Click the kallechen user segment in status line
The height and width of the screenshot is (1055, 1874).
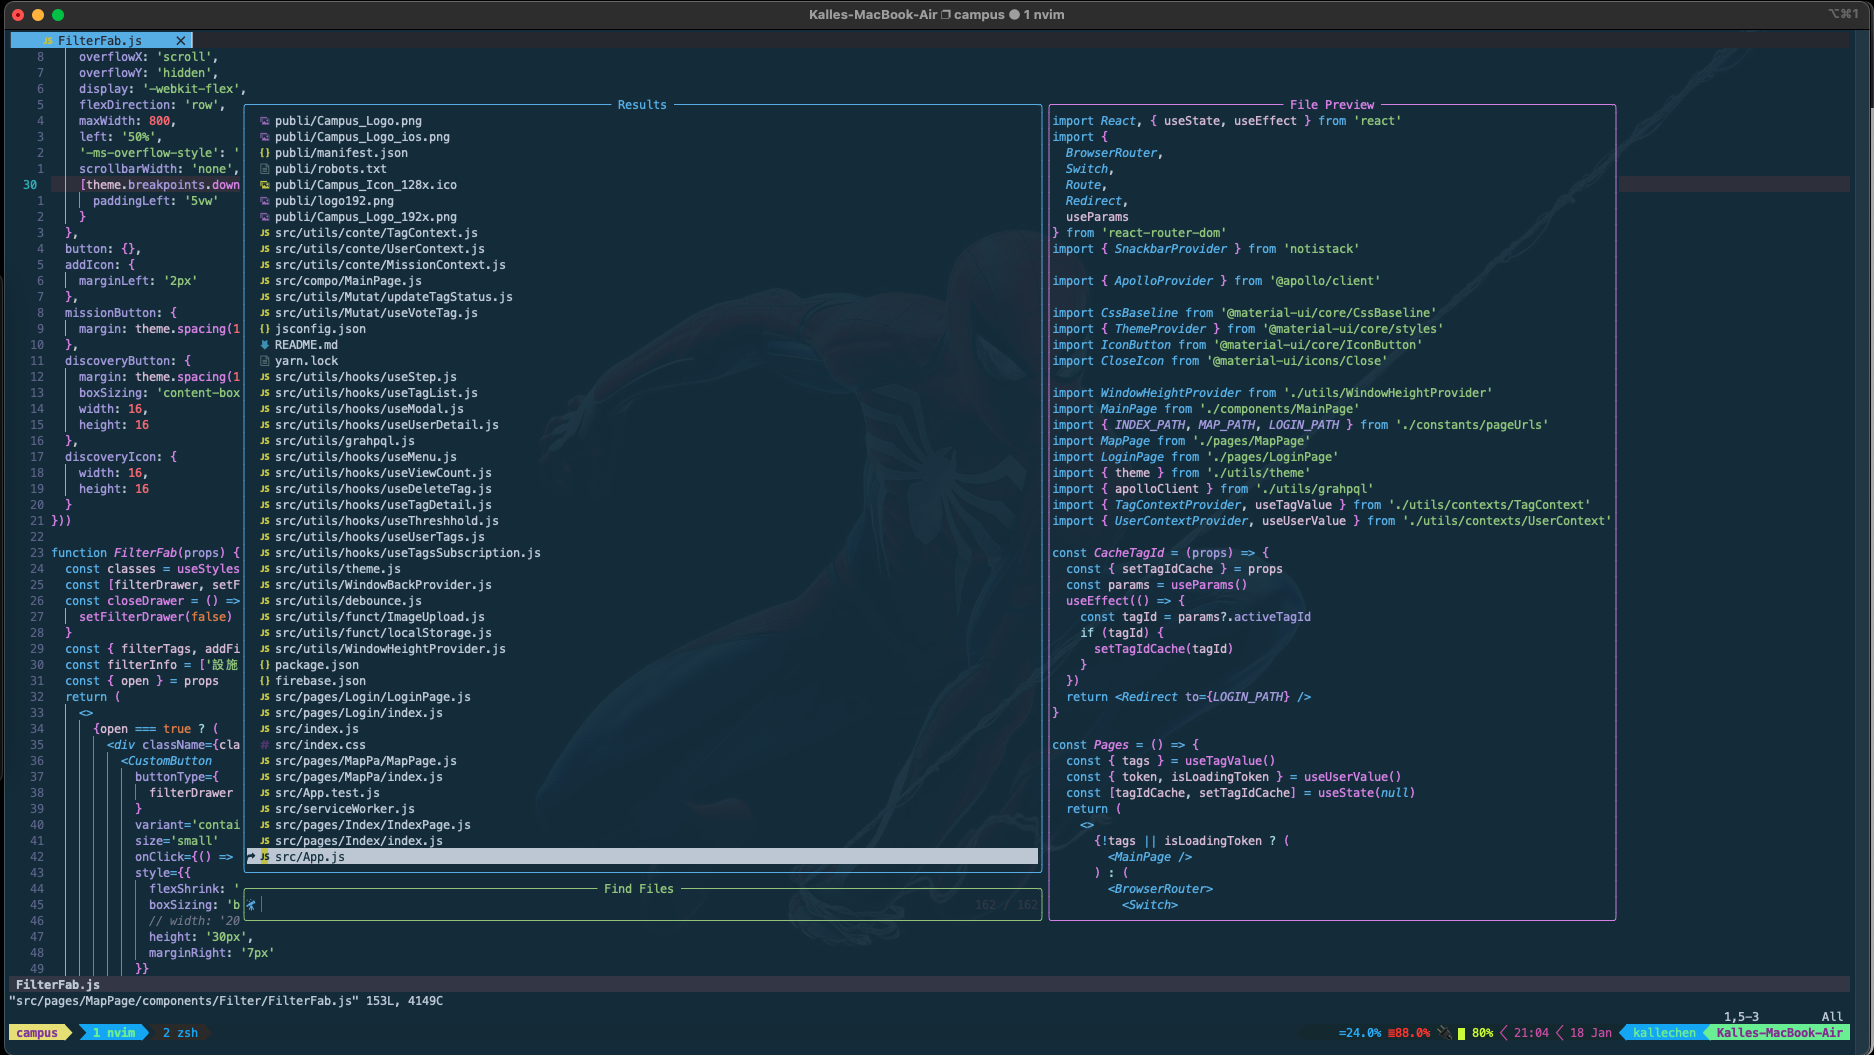click(1664, 1033)
